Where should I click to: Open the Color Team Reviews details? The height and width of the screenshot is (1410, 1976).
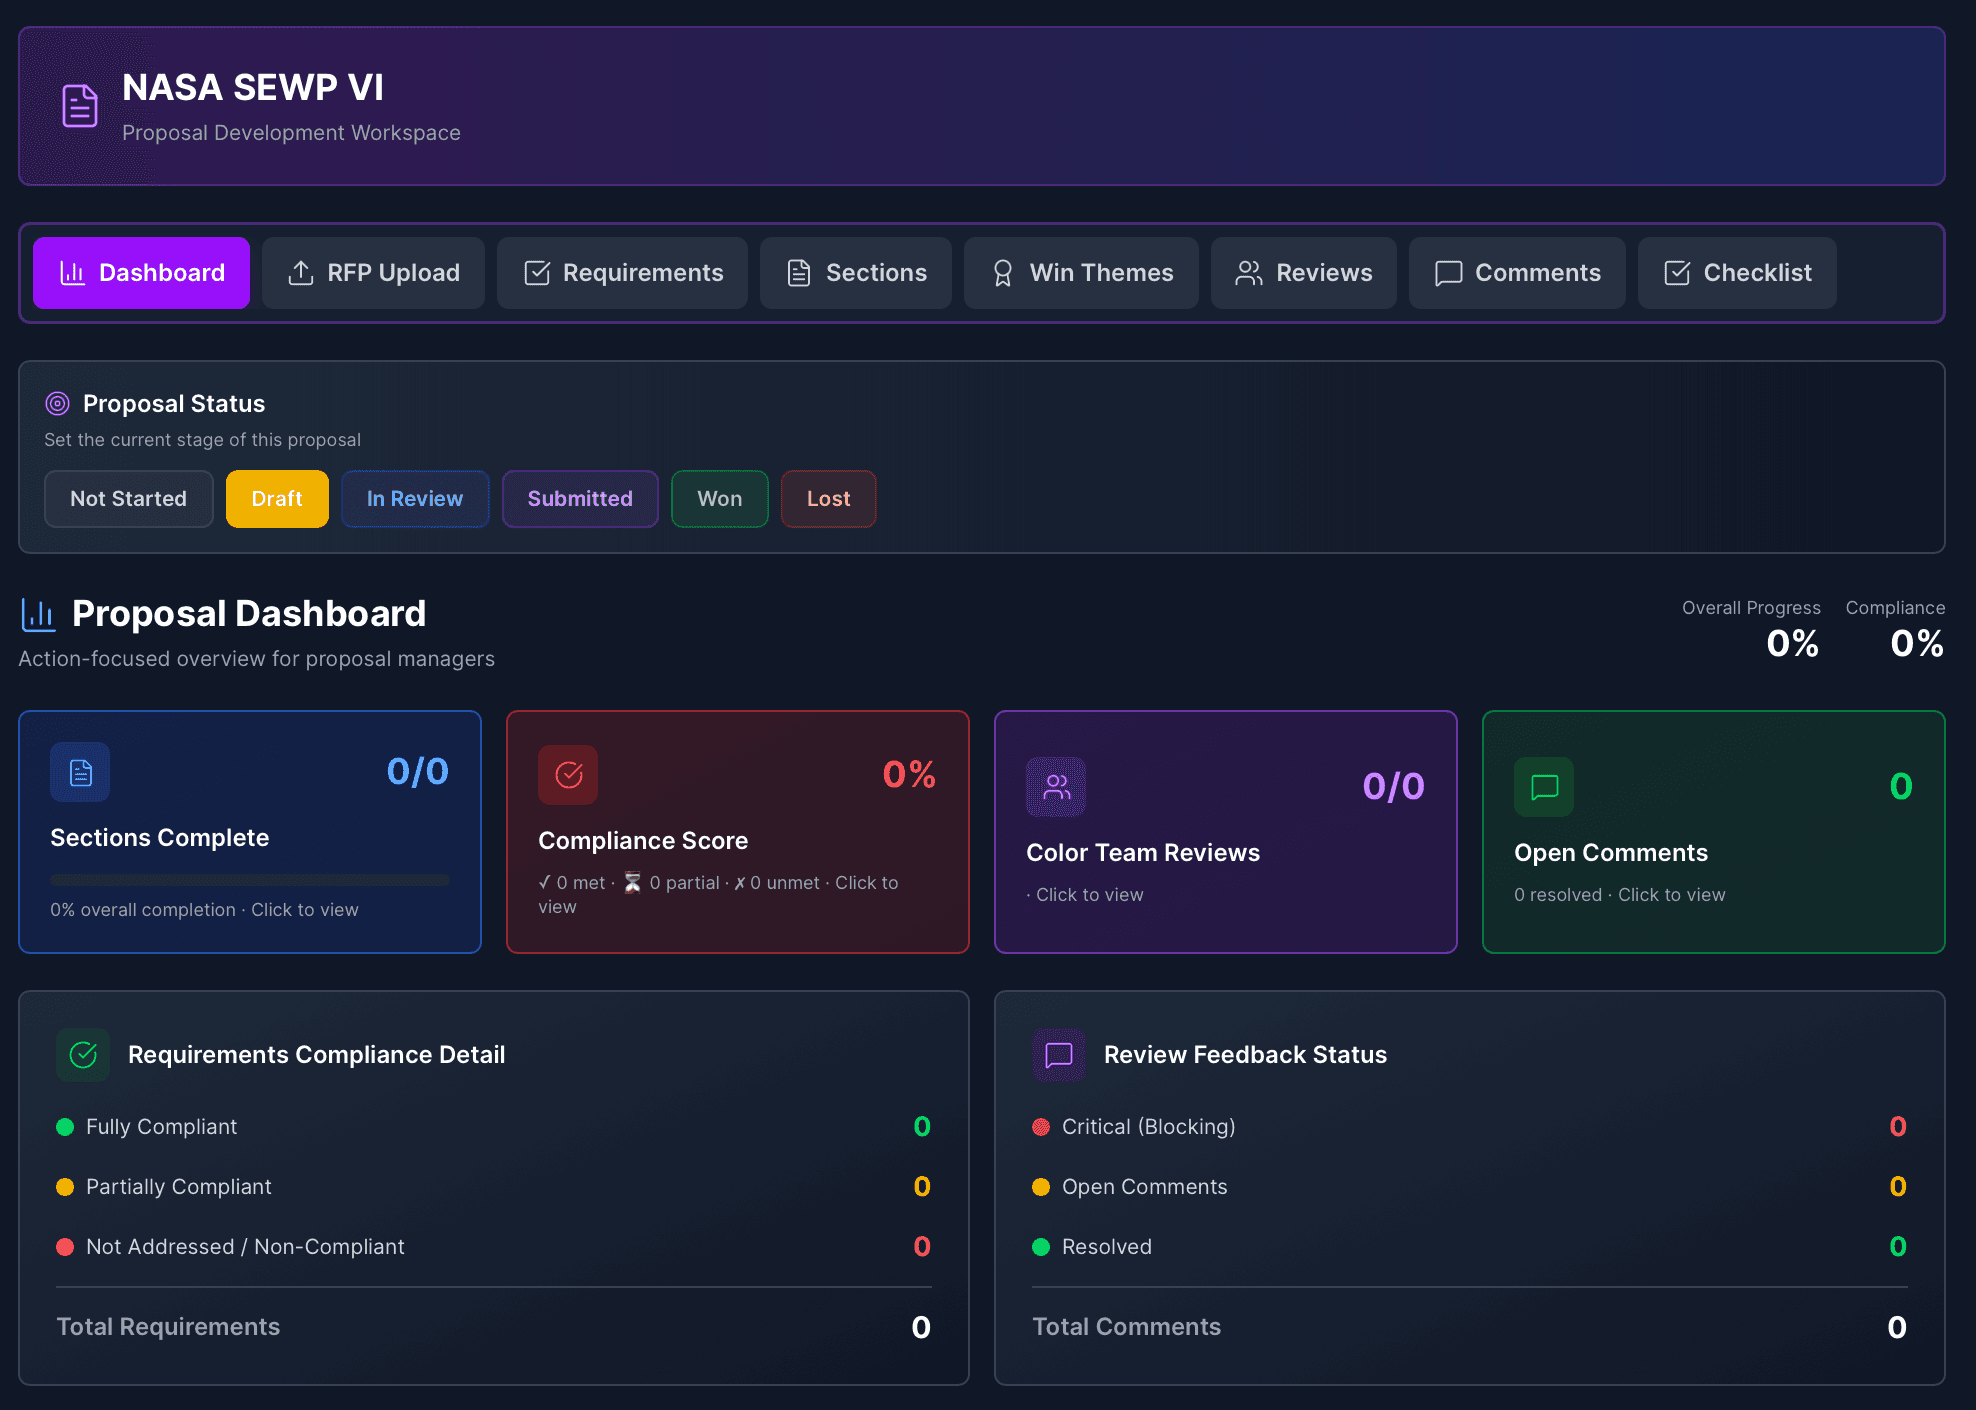click(x=1226, y=832)
